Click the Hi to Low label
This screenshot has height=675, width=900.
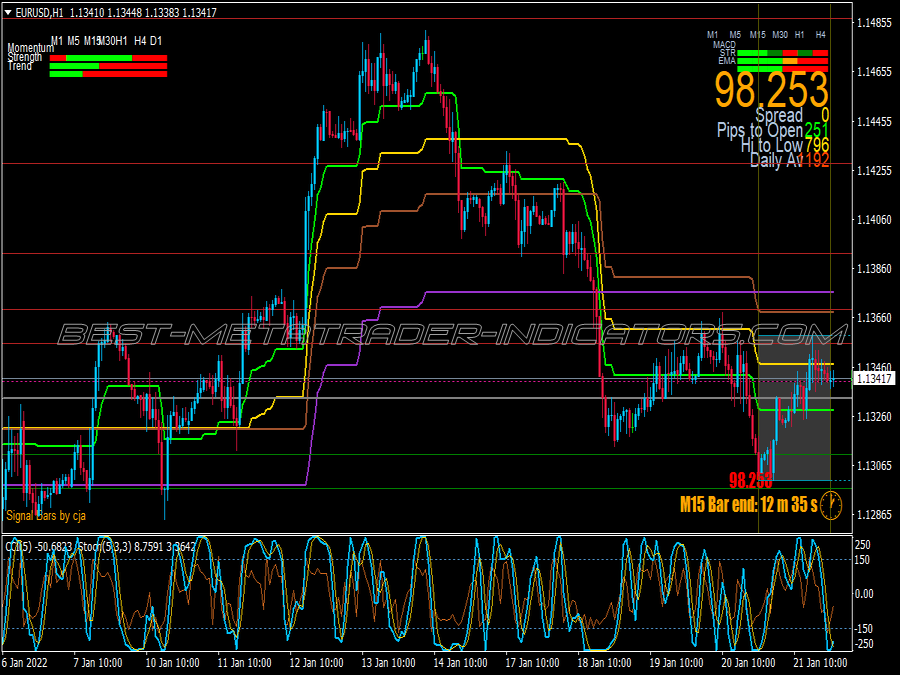pos(771,145)
